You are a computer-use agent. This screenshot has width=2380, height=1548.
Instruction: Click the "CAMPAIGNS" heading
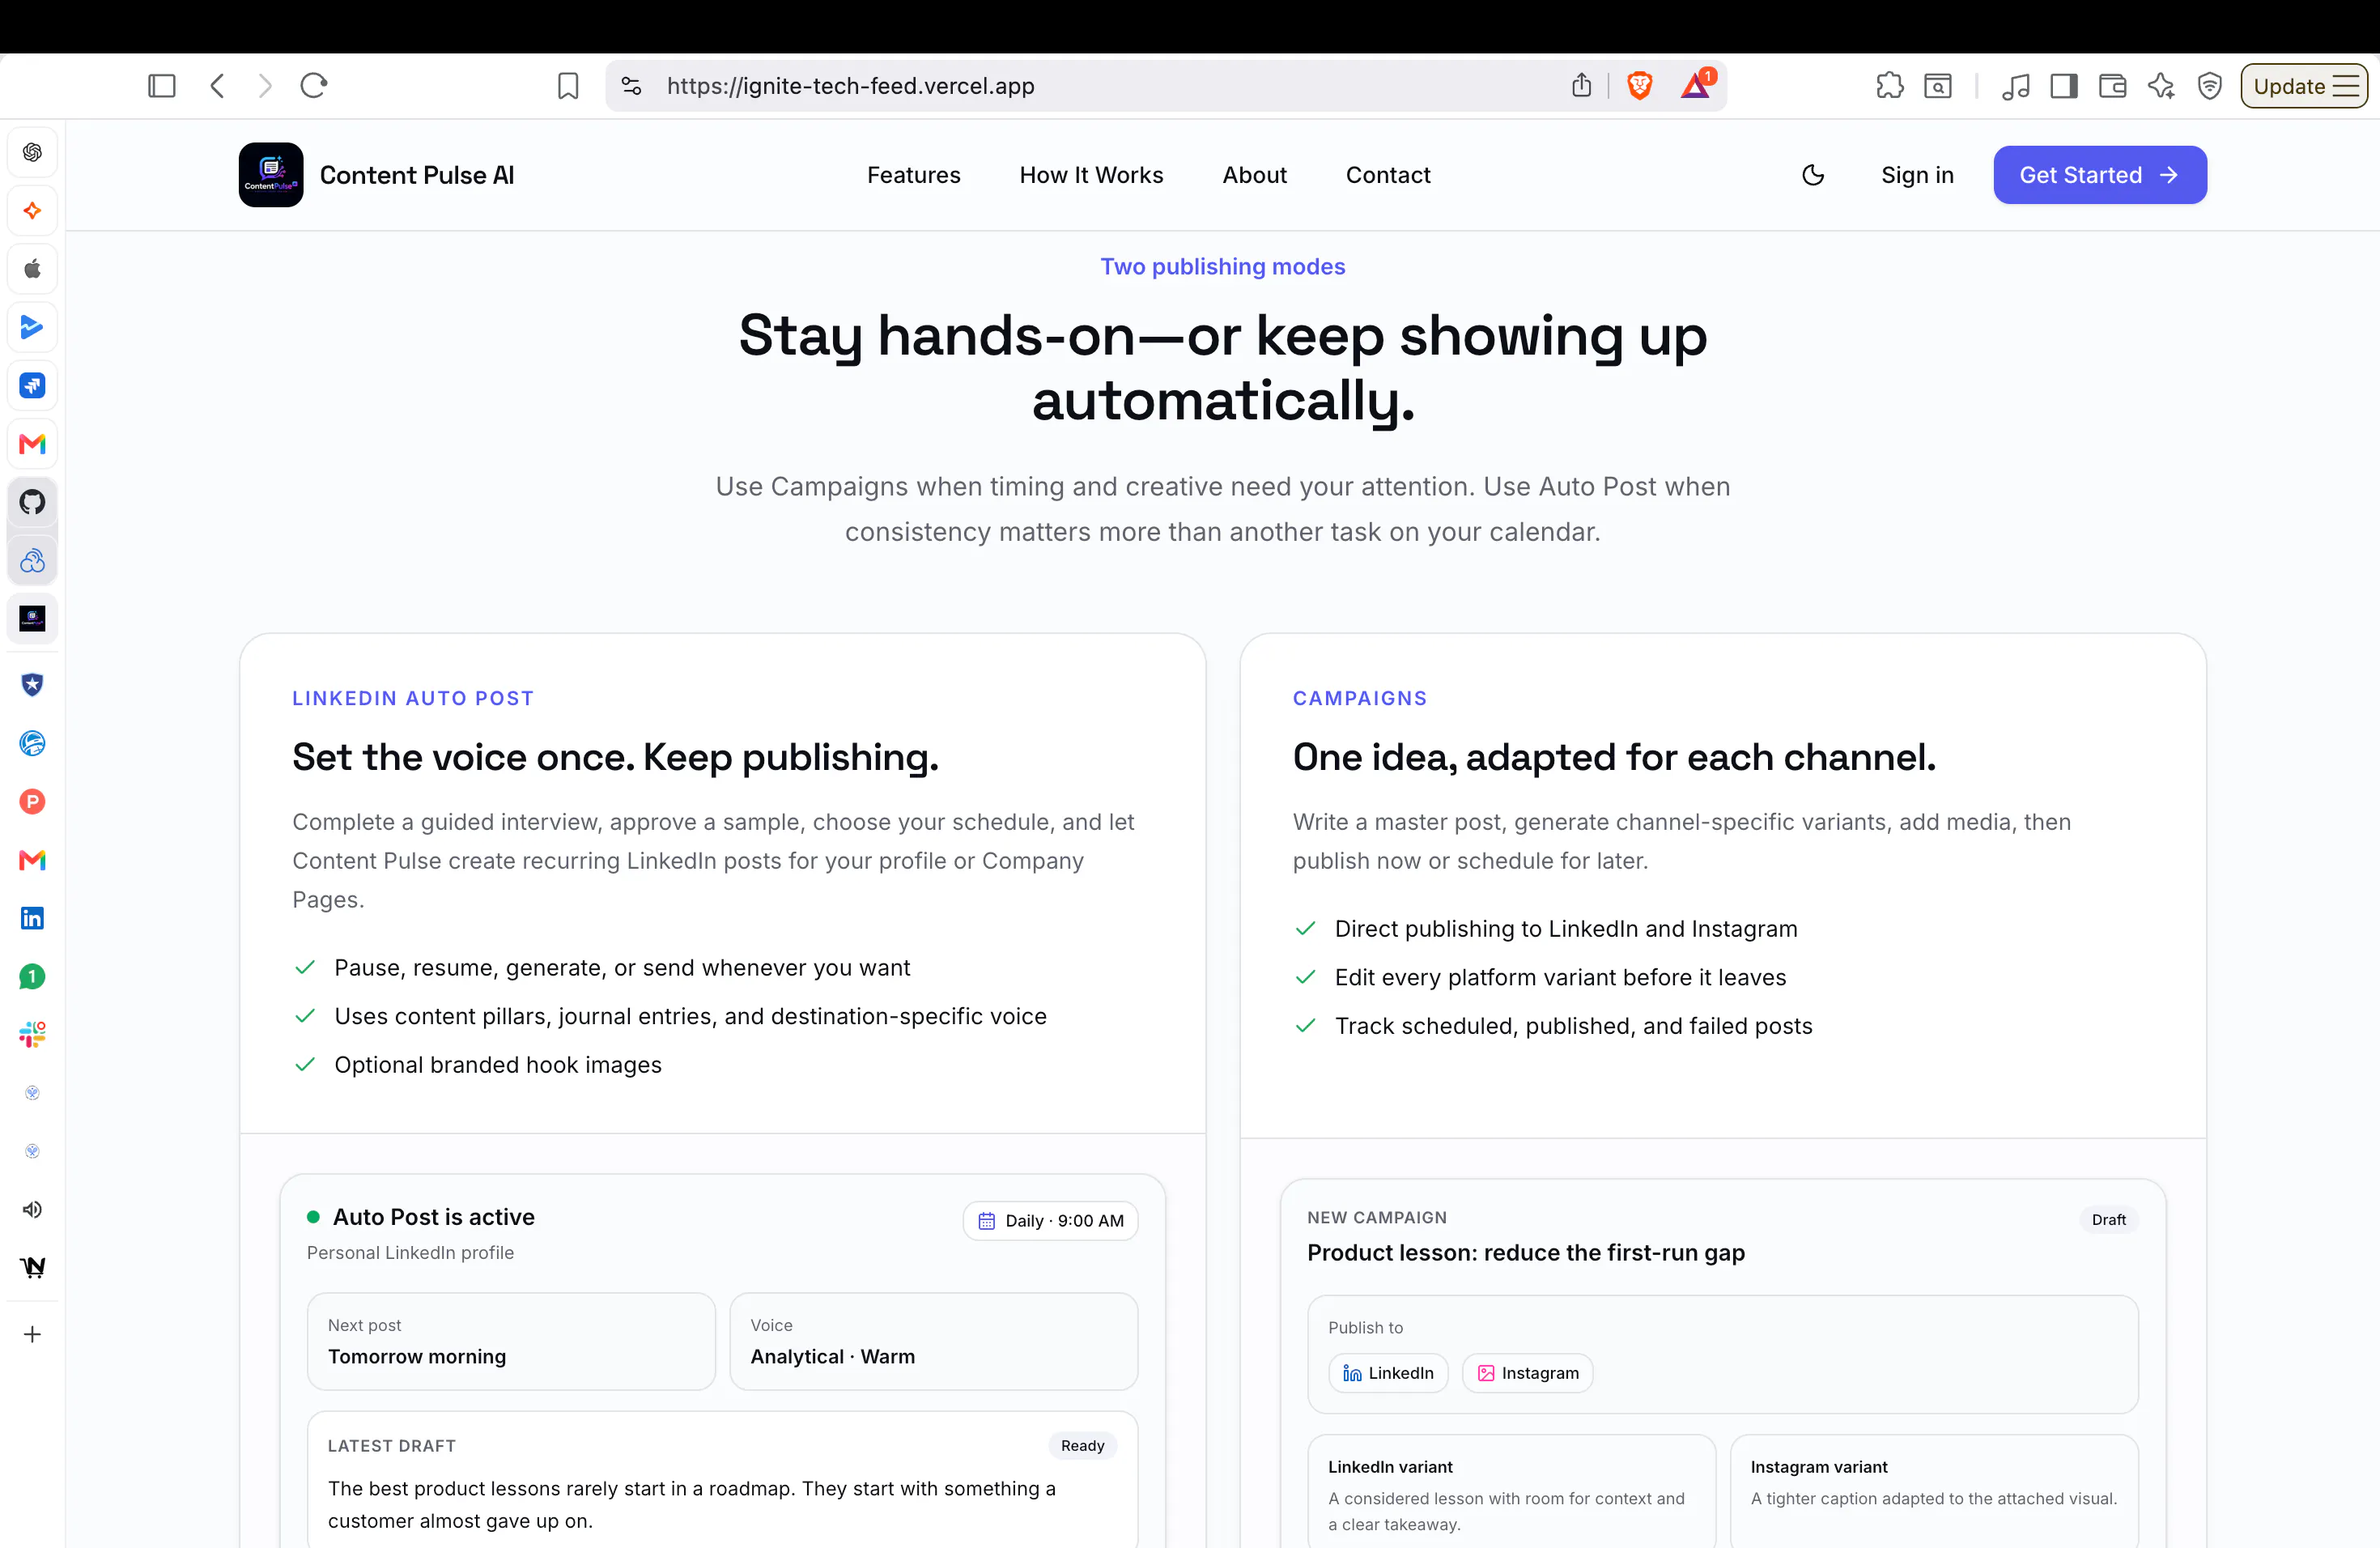1360,698
